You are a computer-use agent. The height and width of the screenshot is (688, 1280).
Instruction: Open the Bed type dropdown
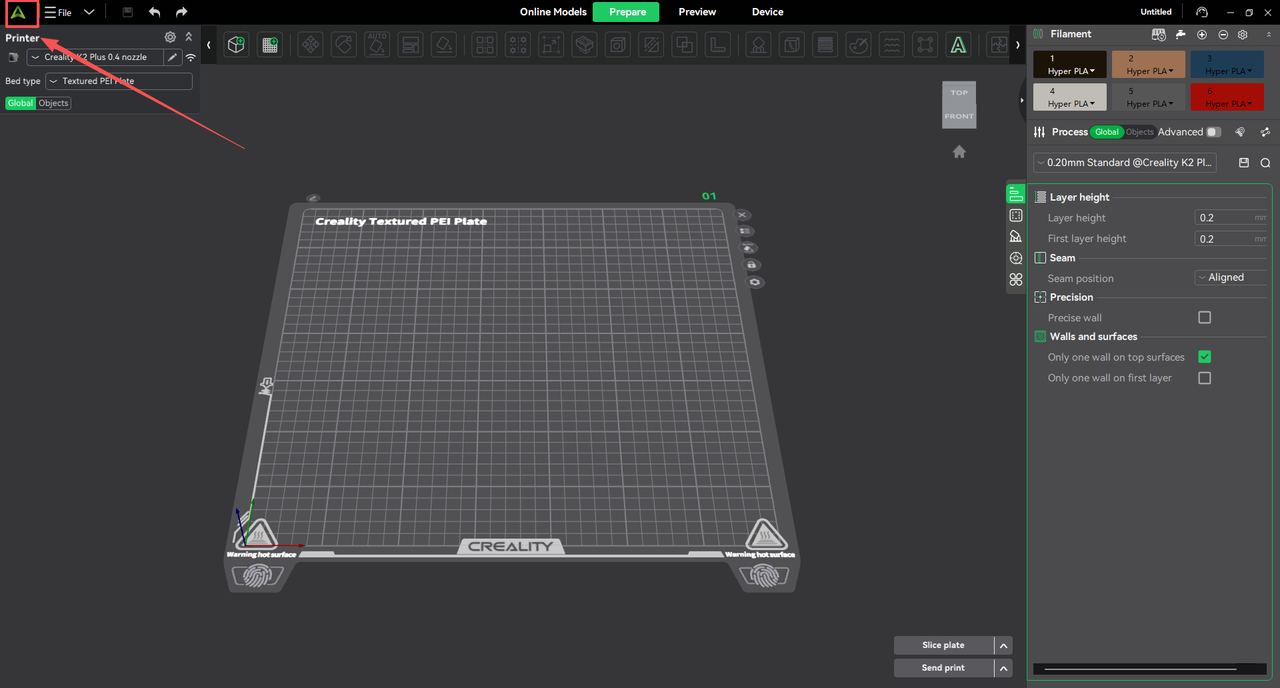coord(119,81)
